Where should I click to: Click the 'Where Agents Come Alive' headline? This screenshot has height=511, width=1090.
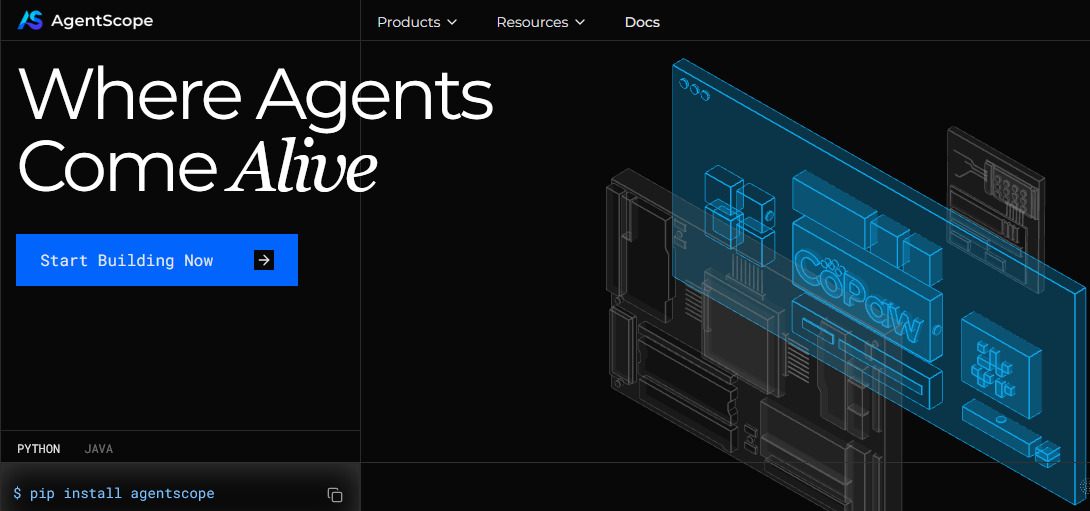coord(254,129)
